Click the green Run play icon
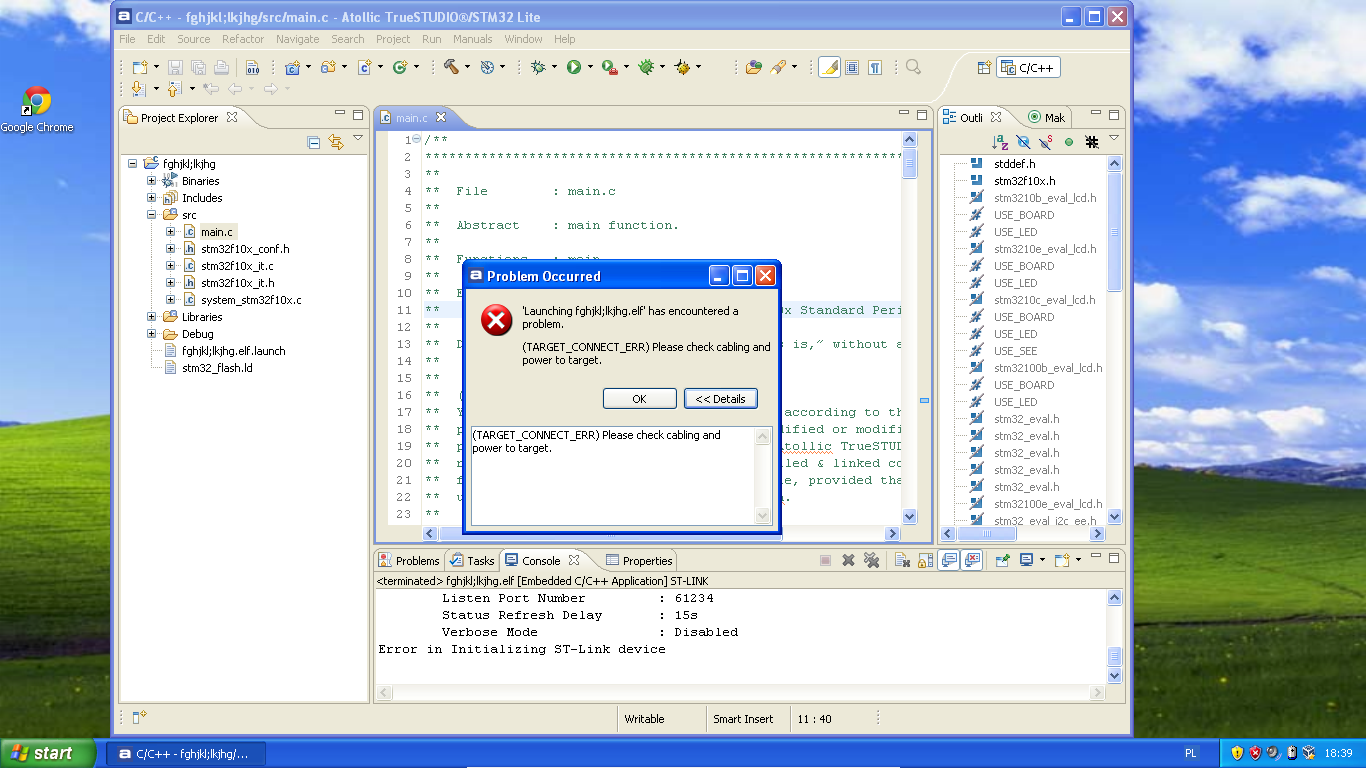 tap(574, 67)
